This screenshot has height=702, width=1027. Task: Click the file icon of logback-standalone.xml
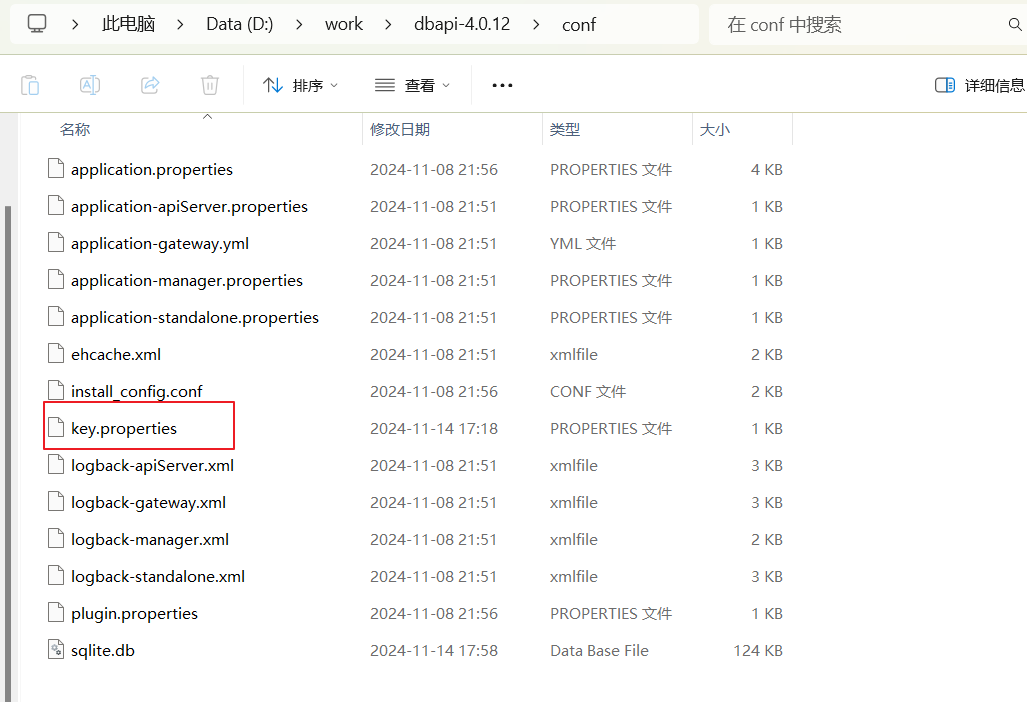[x=56, y=576]
